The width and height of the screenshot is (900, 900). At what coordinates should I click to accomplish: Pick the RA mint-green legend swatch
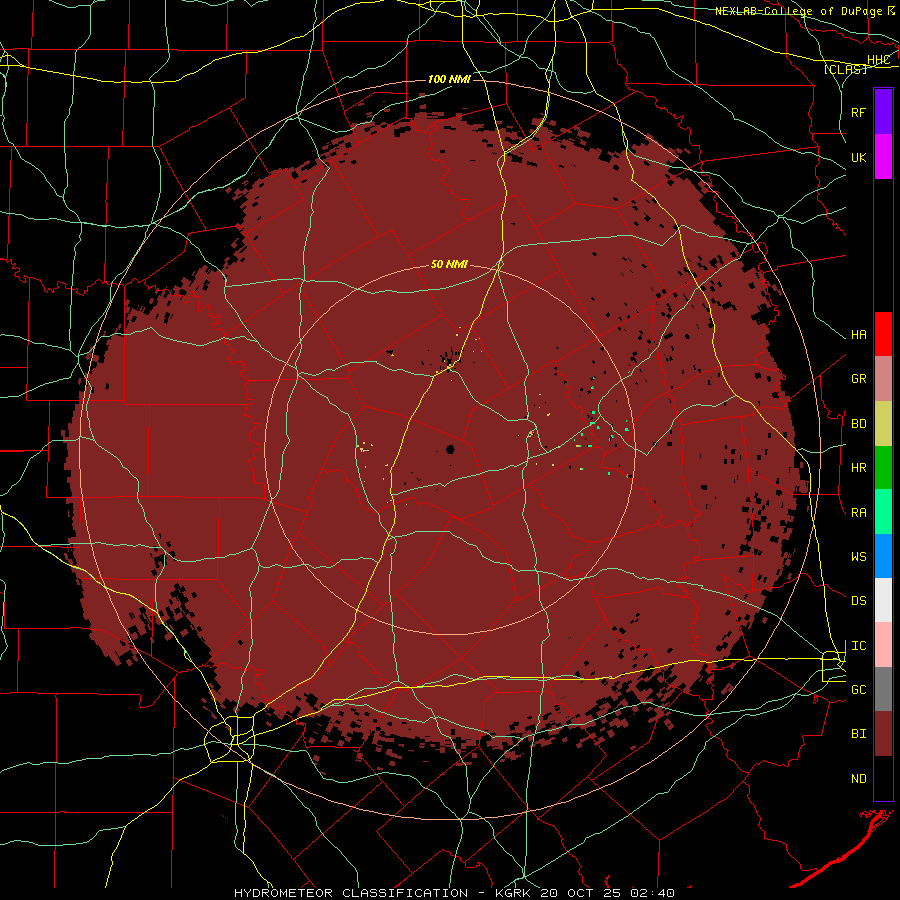click(x=883, y=512)
